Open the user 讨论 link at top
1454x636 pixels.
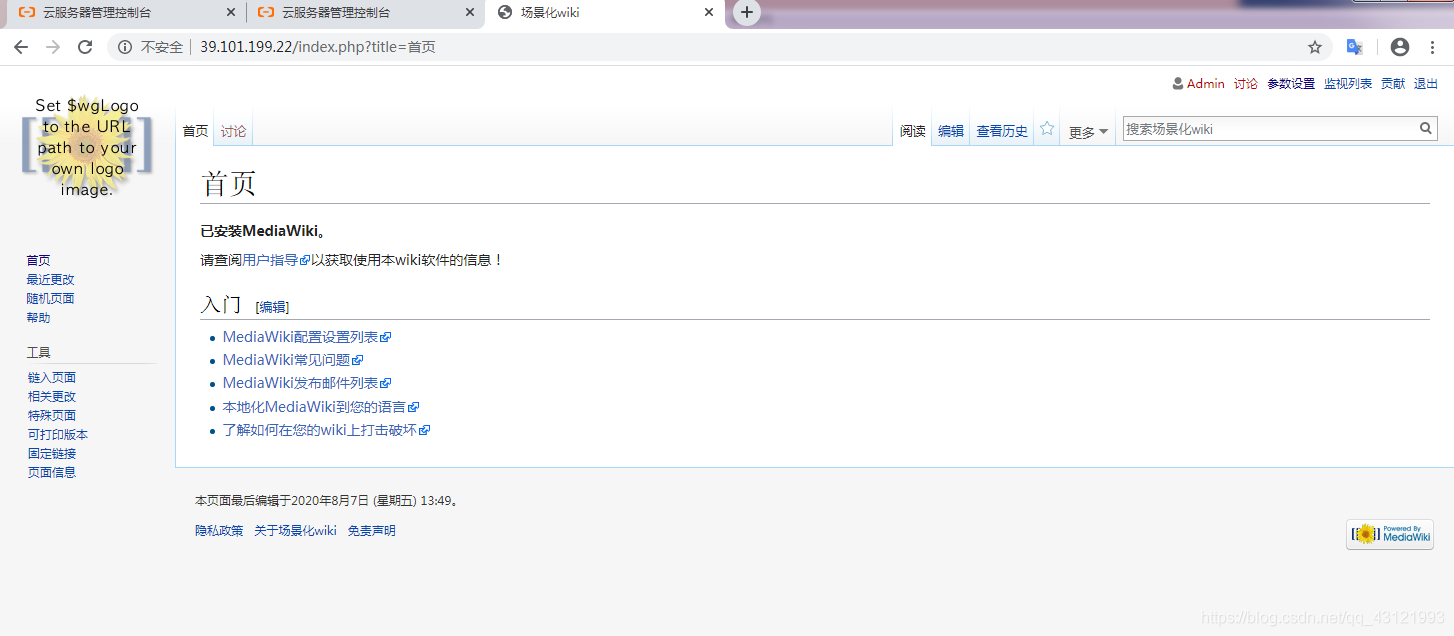tap(1246, 84)
